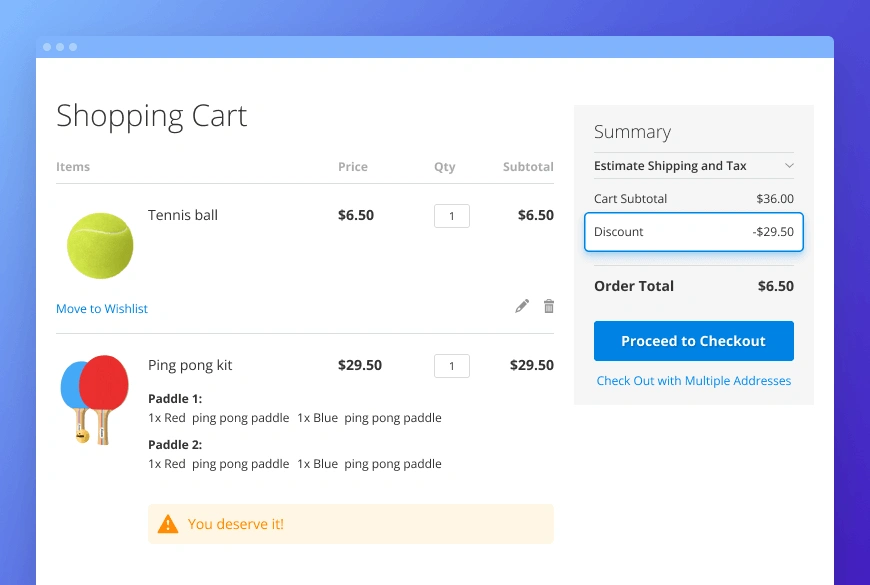Viewport: 870px width, 585px height.
Task: Choose Check Out with Multiple Addresses
Action: click(x=694, y=381)
